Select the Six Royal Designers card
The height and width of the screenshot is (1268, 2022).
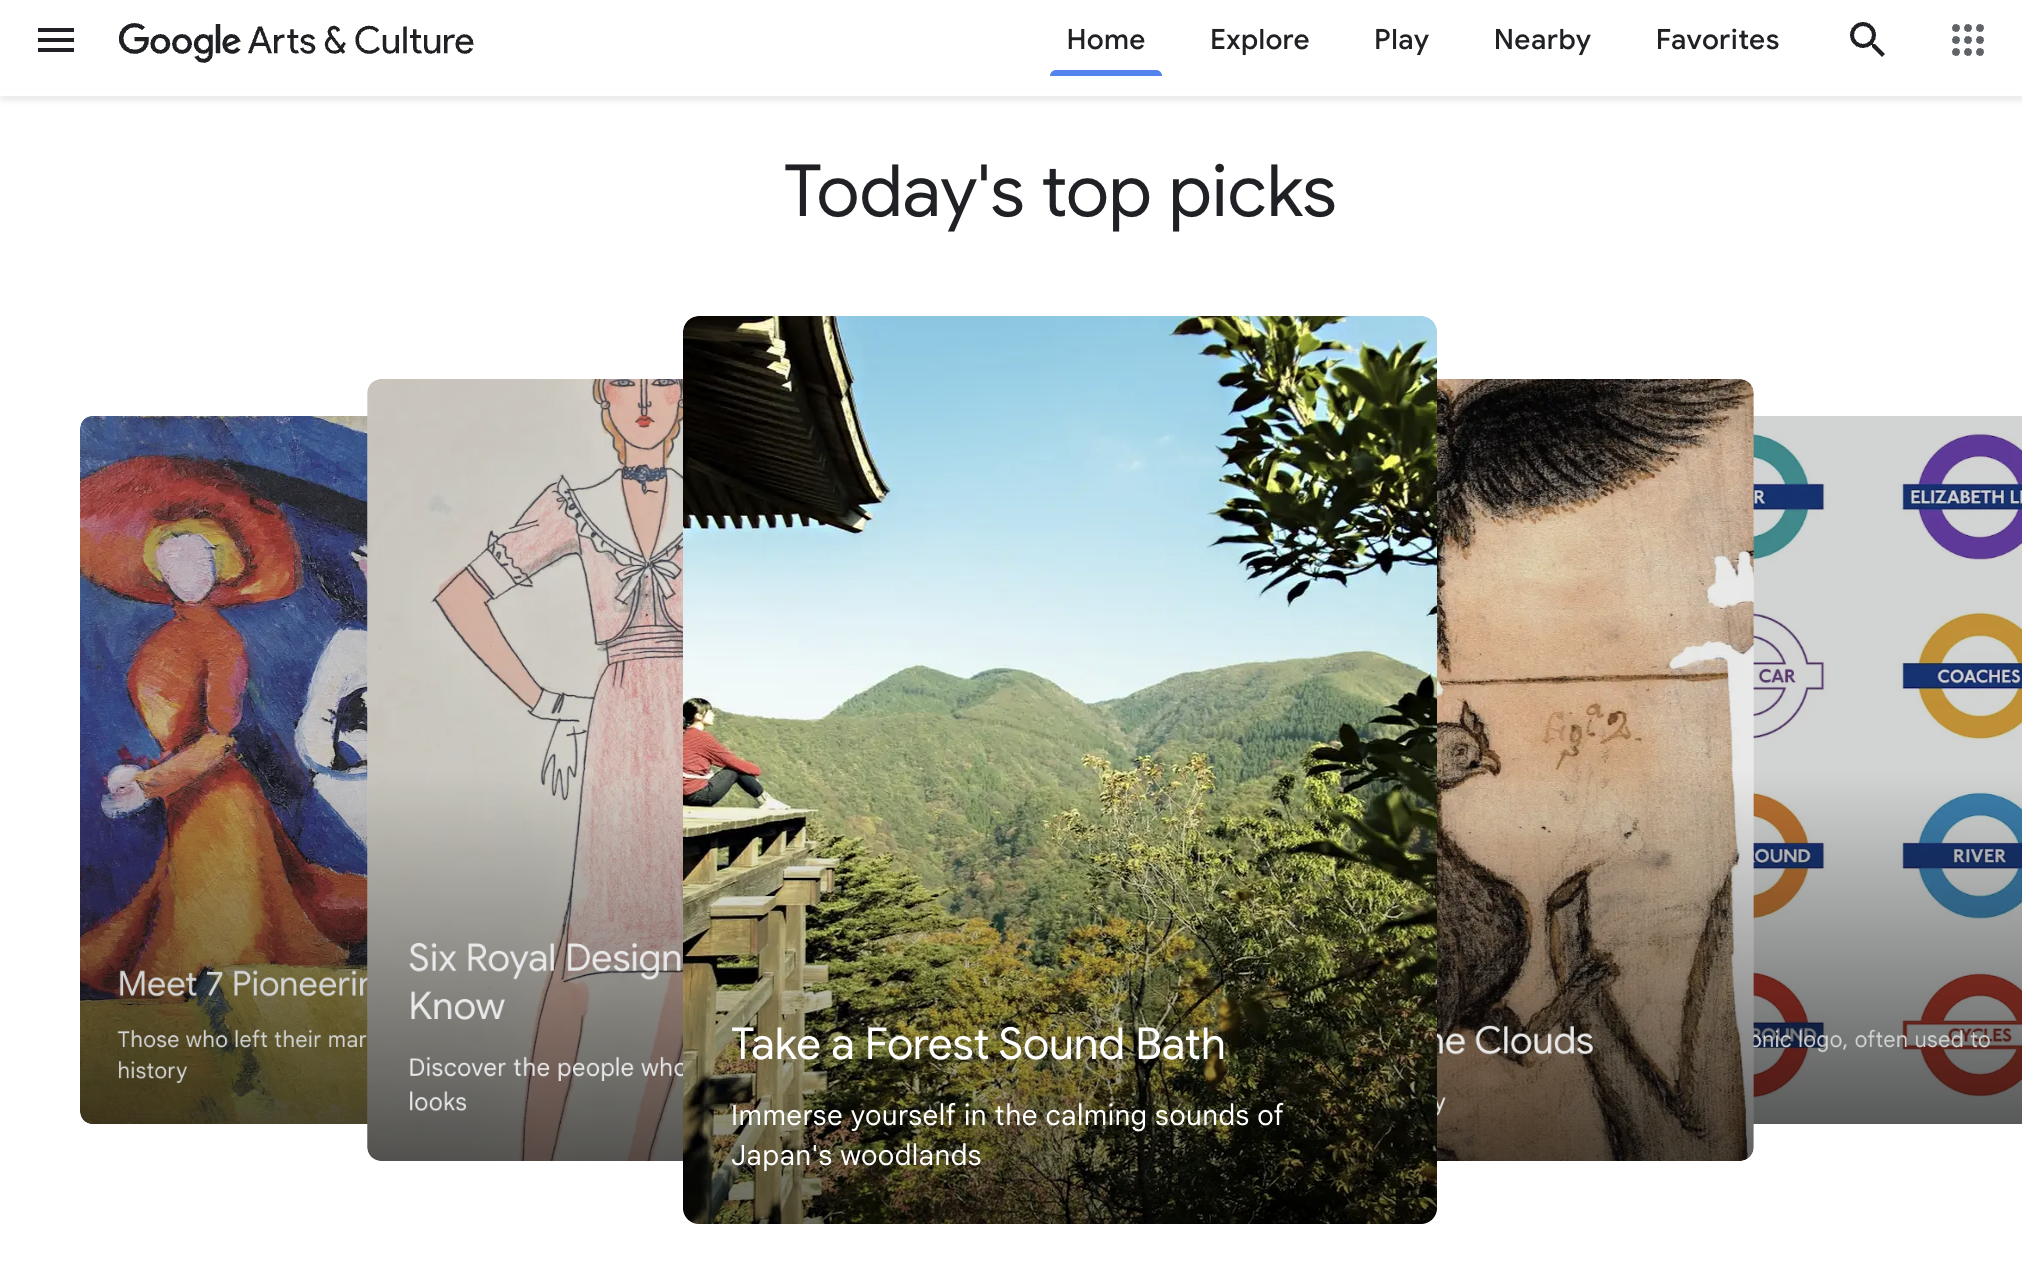(x=524, y=769)
